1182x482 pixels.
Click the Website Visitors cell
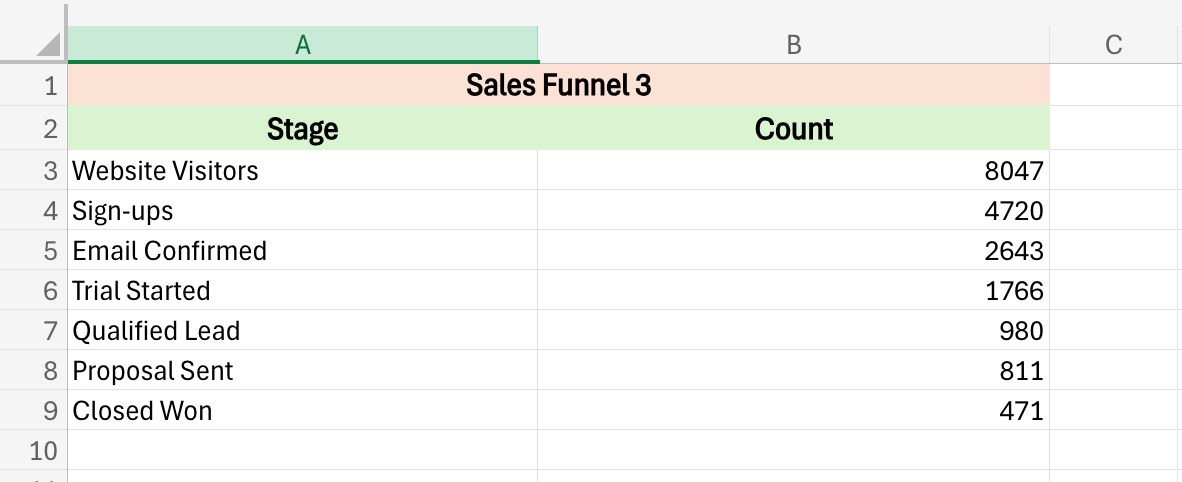[x=302, y=171]
